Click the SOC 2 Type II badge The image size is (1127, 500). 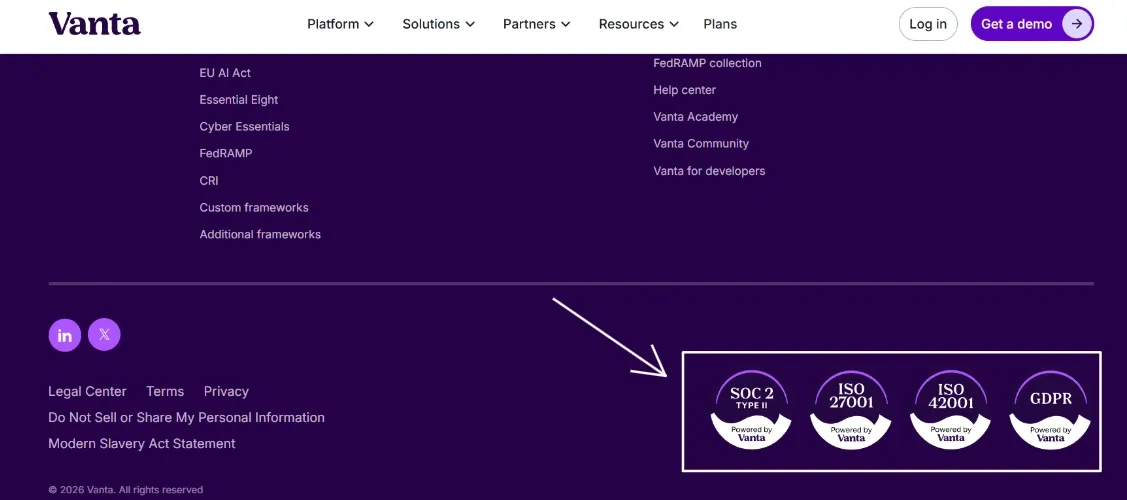(x=751, y=410)
